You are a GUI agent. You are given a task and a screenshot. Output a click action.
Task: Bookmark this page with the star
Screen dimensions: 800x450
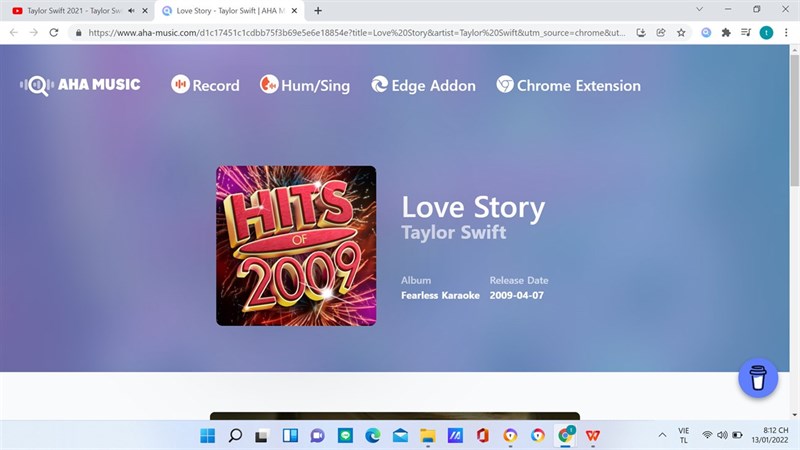click(681, 33)
